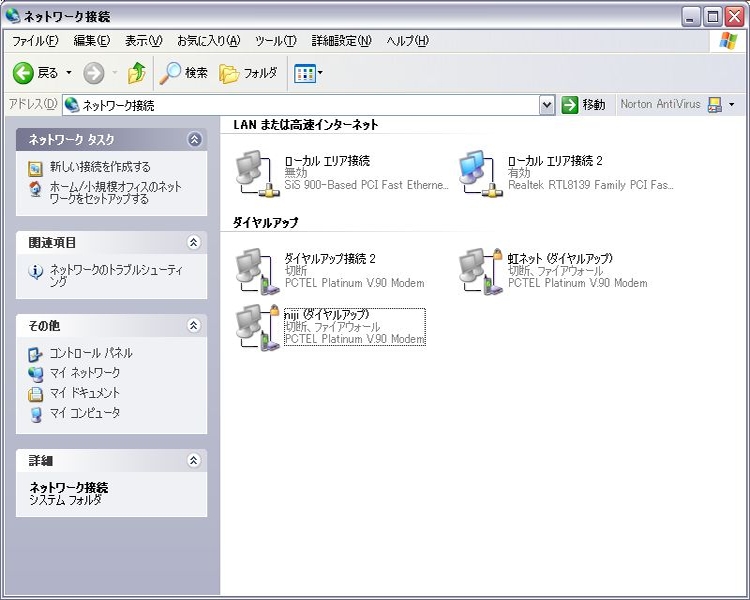Click the niji (ダイヤルアップ) name label
750x600 pixels.
327,315
